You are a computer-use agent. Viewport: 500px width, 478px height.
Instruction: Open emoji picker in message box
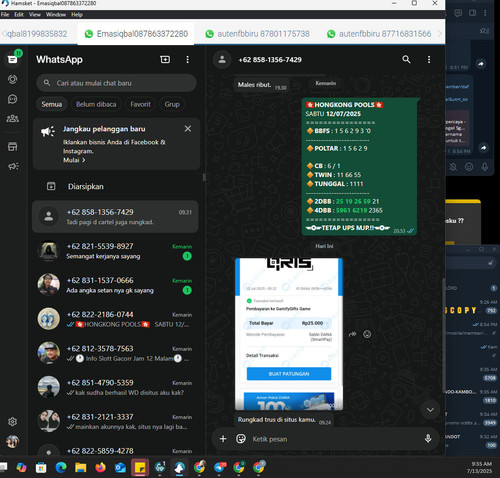pyautogui.click(x=241, y=439)
